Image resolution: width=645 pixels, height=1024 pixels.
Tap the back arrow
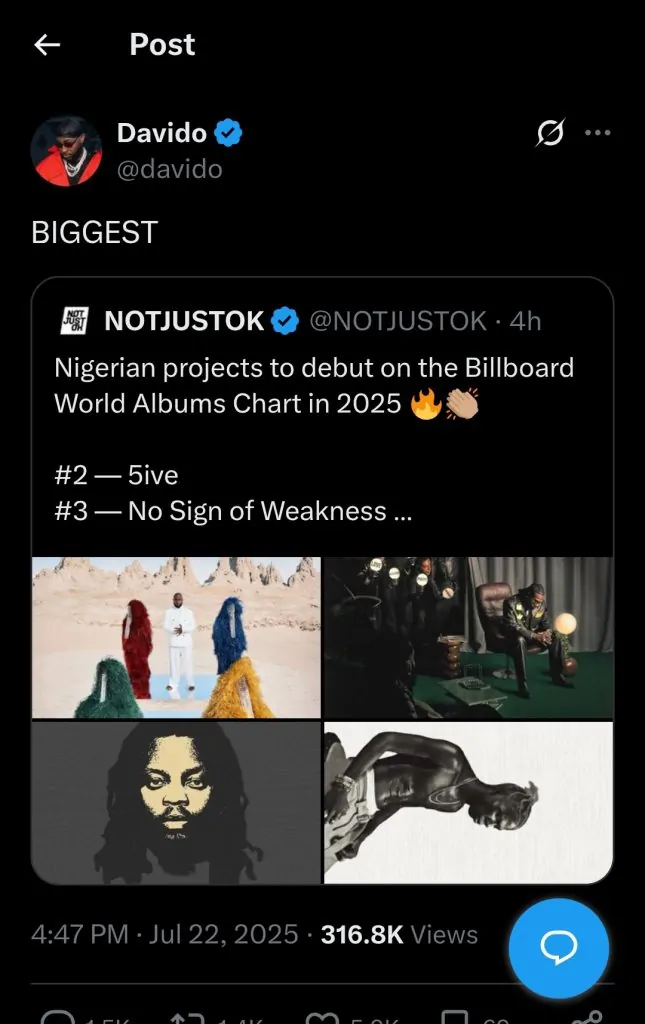click(47, 45)
